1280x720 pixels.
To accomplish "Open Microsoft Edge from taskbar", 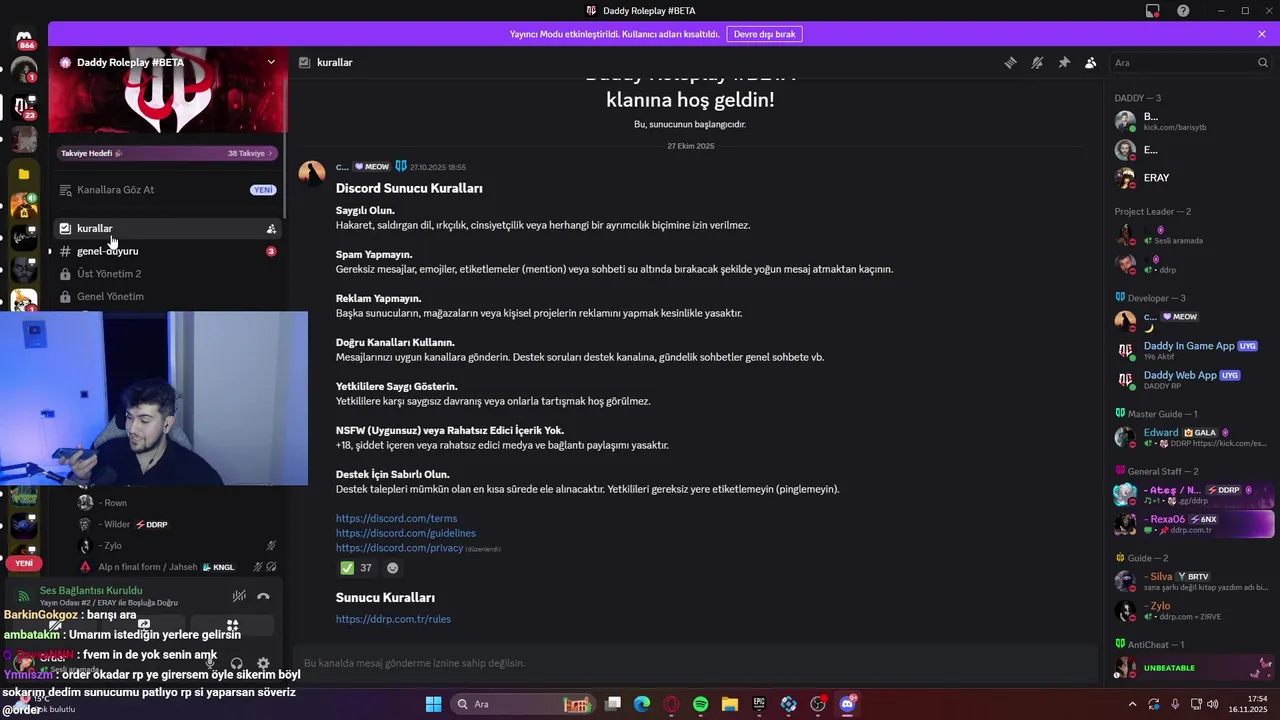I will pyautogui.click(x=642, y=704).
